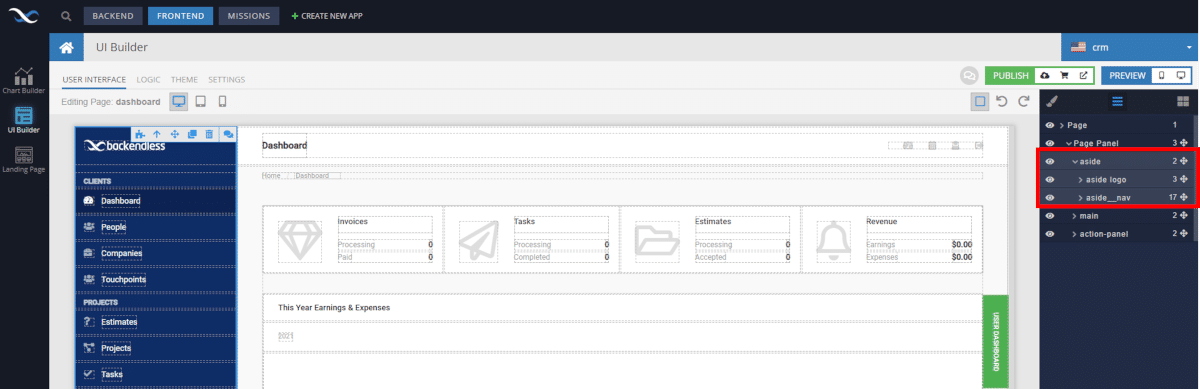Select People in the canvas sidebar
The width and height of the screenshot is (1200, 389).
[113, 227]
